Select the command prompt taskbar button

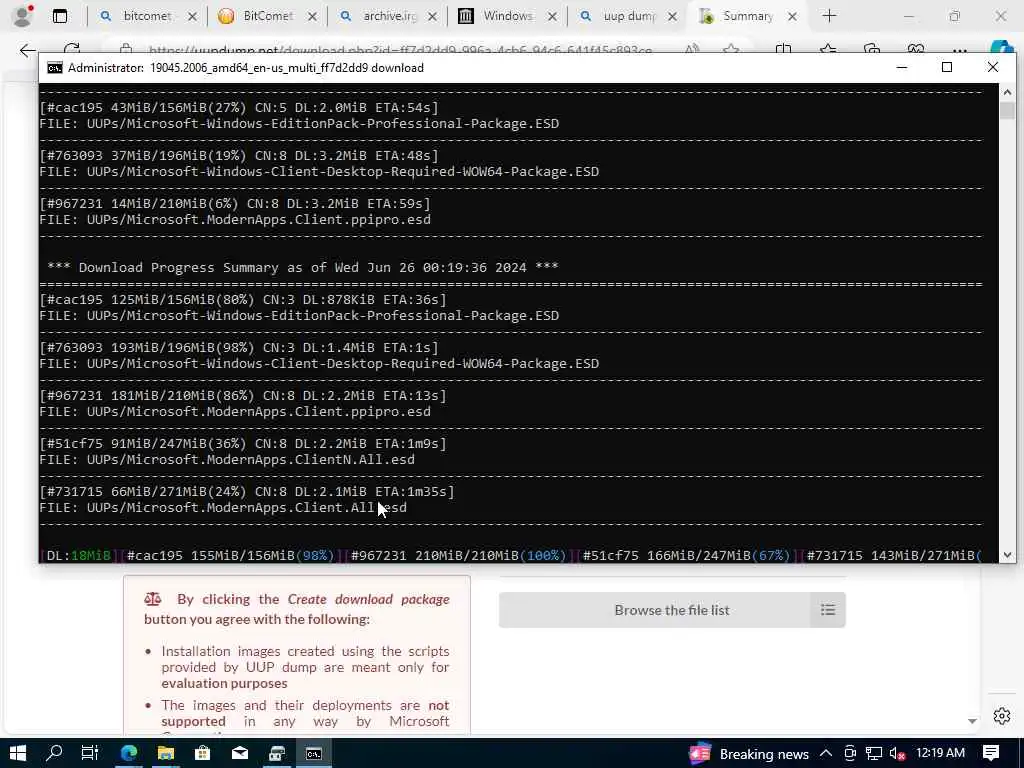[313, 754]
